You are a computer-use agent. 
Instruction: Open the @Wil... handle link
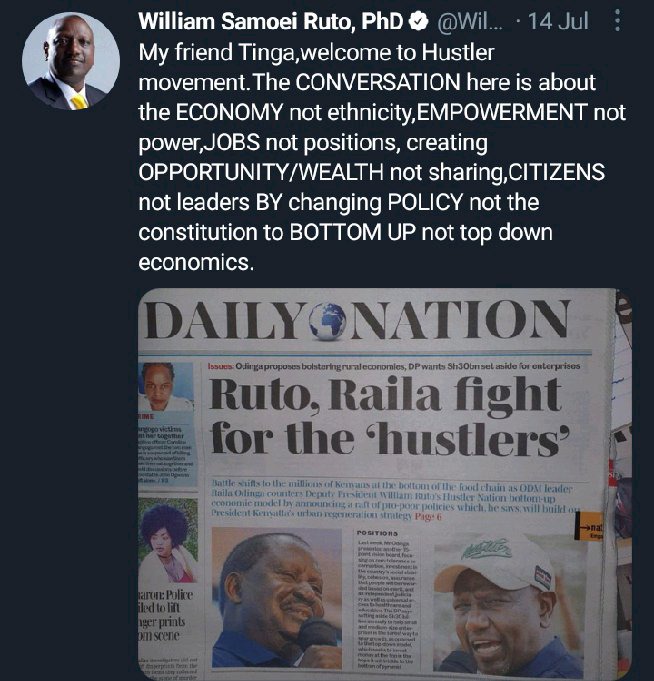click(469, 21)
